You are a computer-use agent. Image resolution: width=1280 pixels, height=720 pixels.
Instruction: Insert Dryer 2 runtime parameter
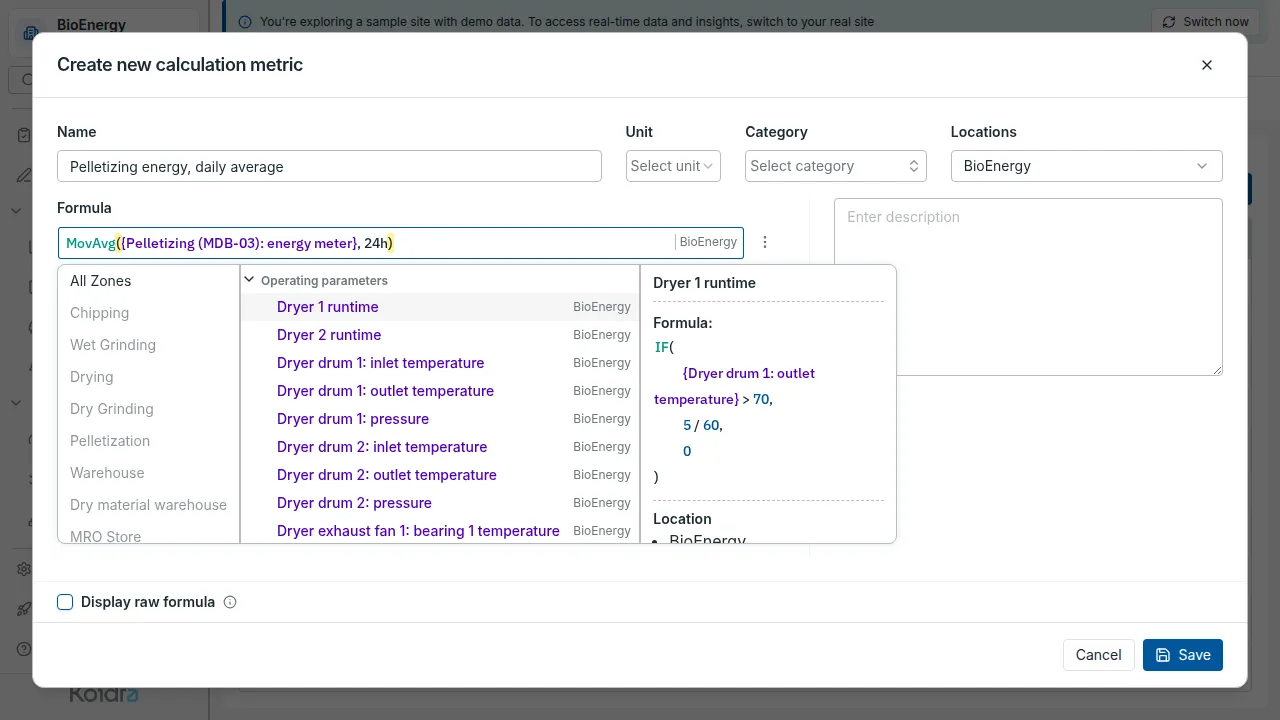(x=440, y=335)
